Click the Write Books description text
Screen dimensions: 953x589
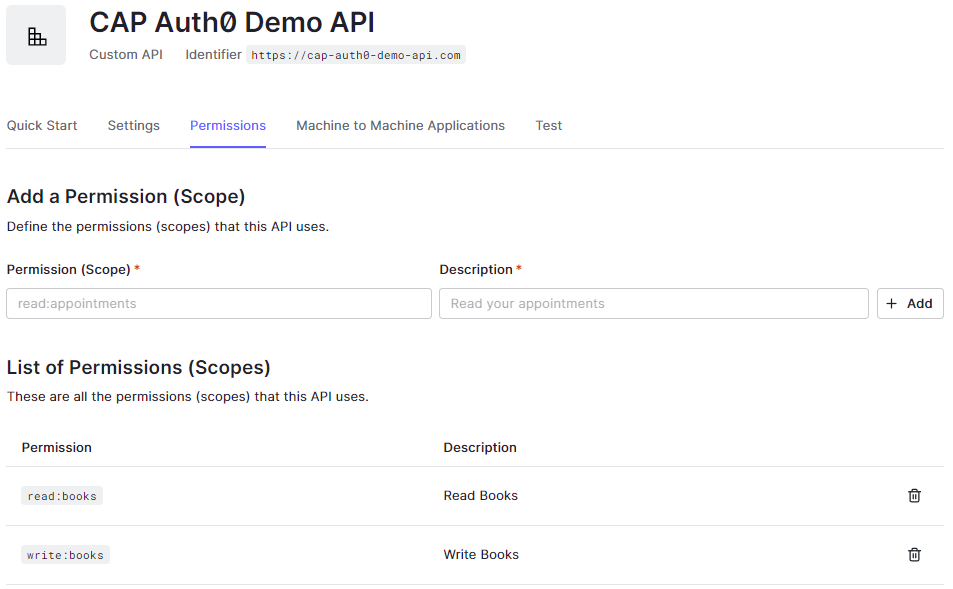pos(481,555)
